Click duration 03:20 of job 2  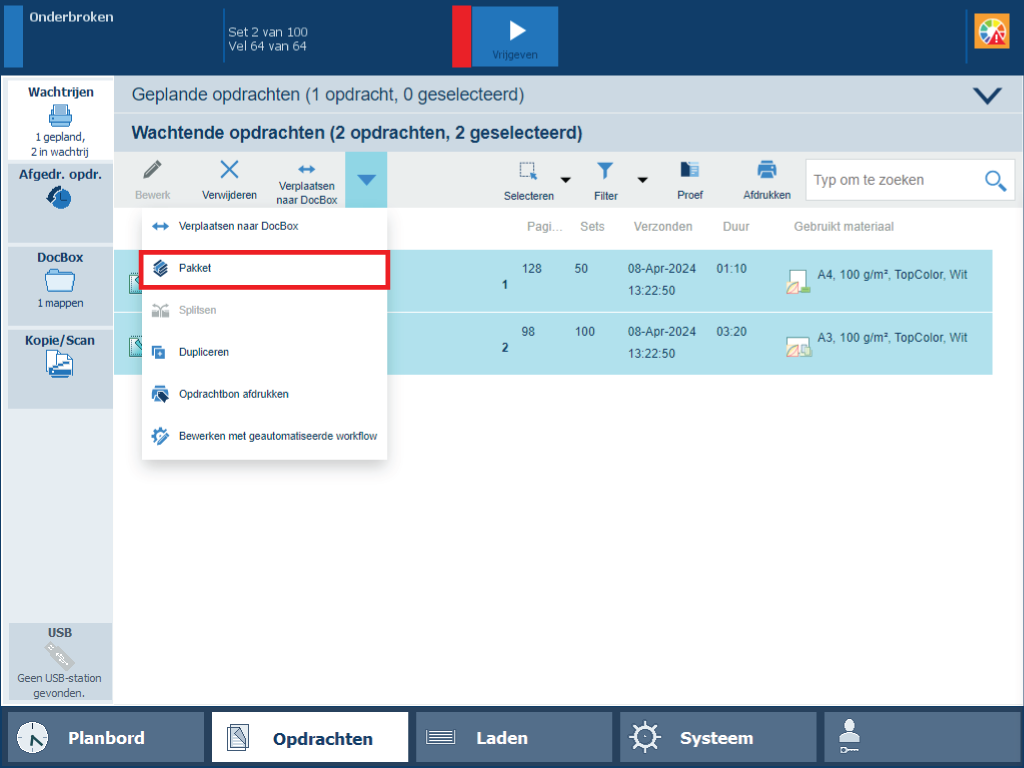pos(731,332)
